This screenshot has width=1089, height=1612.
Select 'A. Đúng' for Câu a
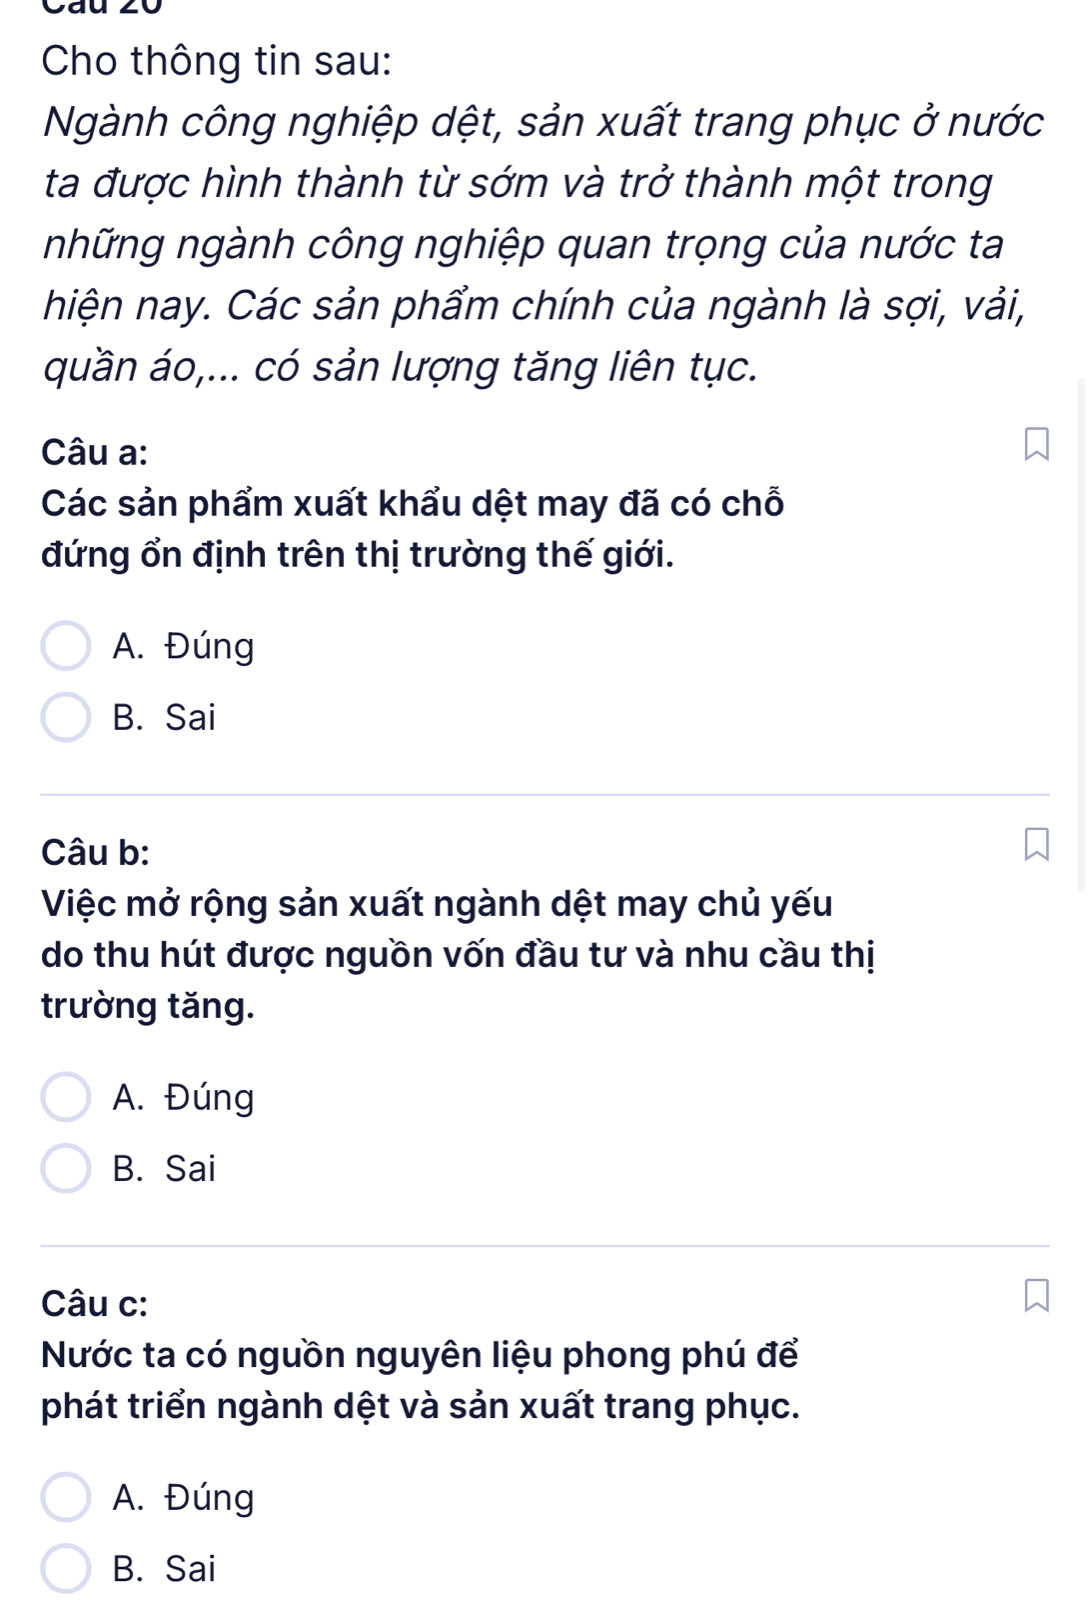click(x=66, y=647)
